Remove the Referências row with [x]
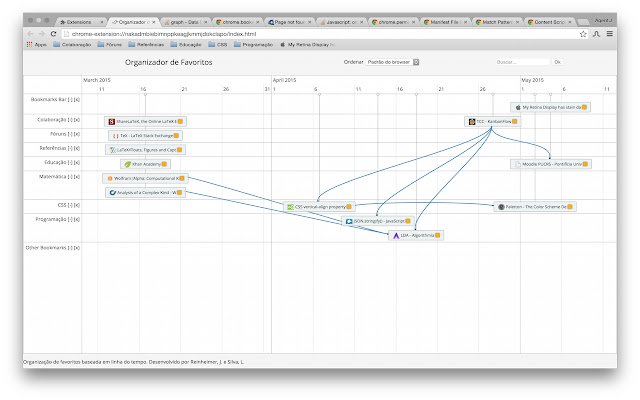This screenshot has width=640, height=400. [x=77, y=148]
